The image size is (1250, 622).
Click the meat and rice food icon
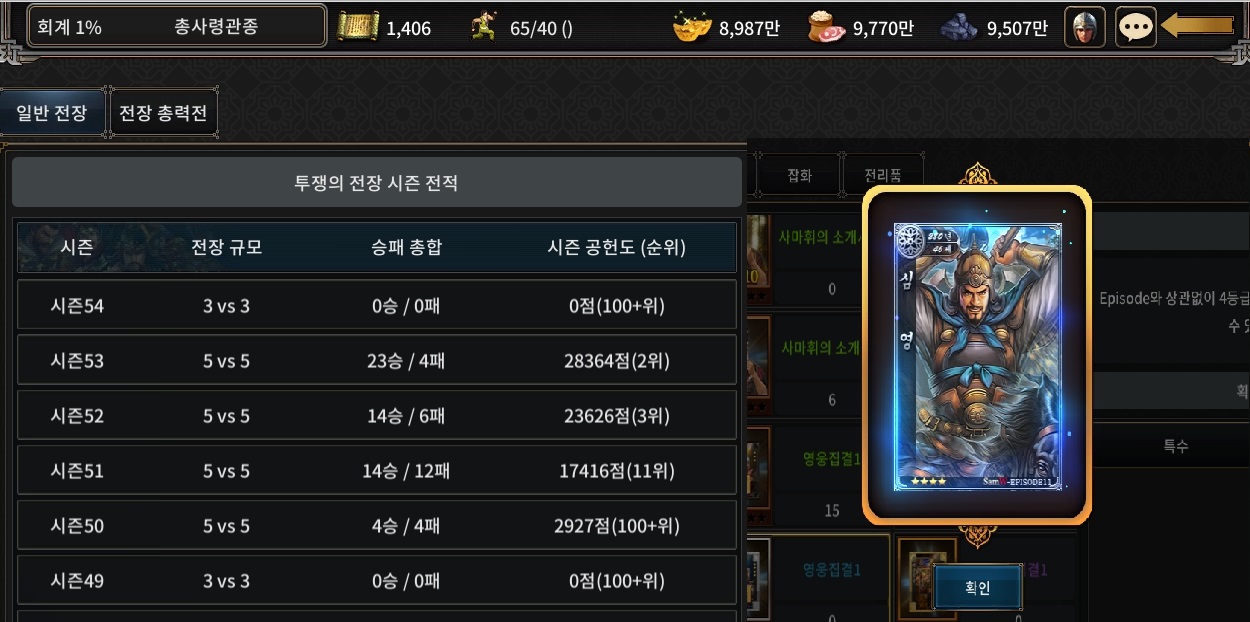827,27
